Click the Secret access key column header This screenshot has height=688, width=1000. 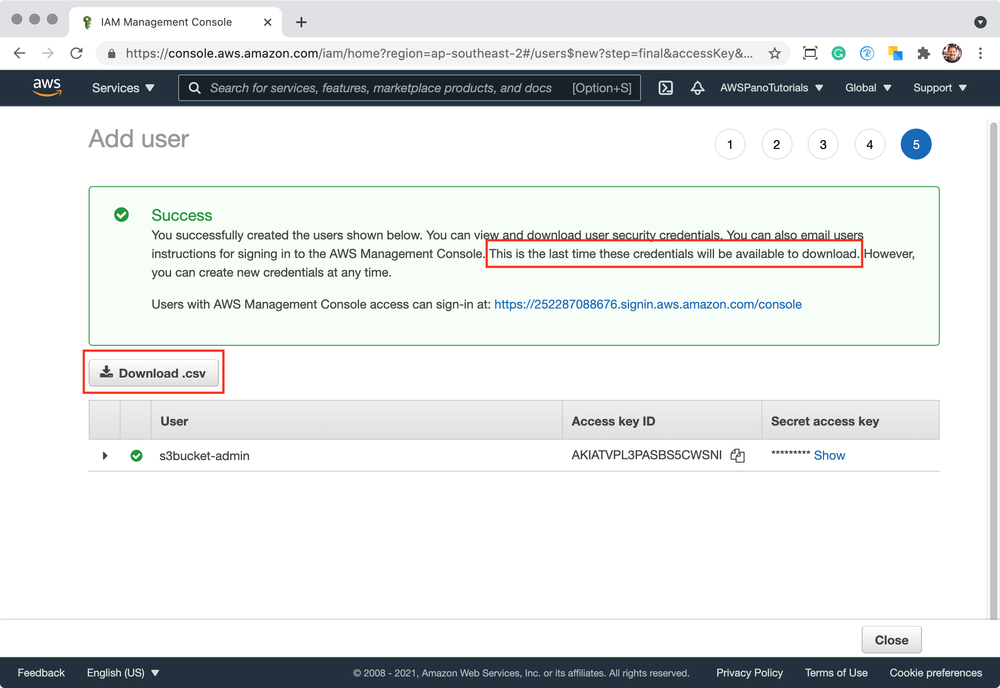(851, 421)
